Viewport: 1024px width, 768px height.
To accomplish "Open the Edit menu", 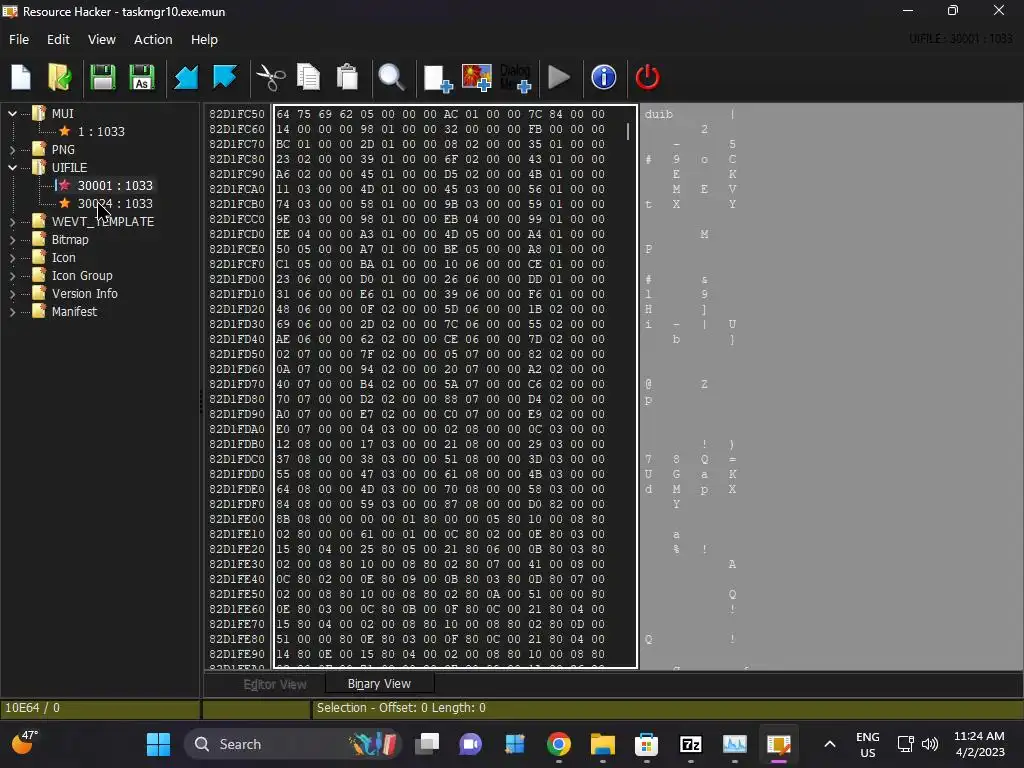I will [x=58, y=39].
